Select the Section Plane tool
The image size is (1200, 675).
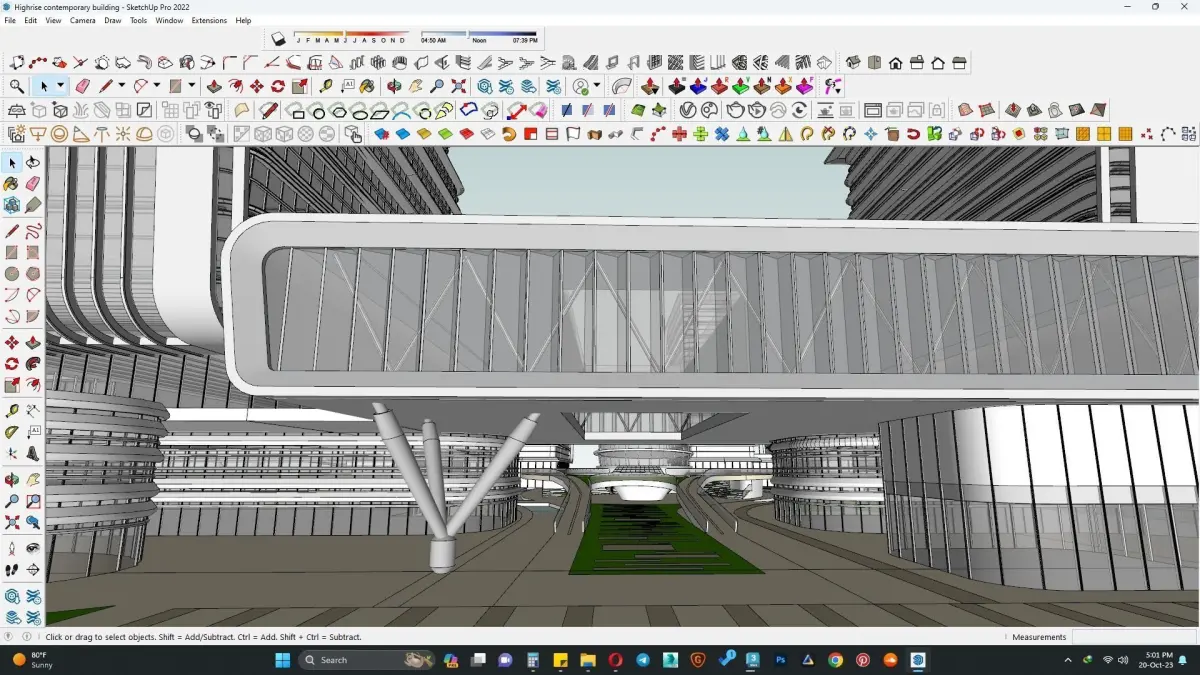(x=33, y=570)
